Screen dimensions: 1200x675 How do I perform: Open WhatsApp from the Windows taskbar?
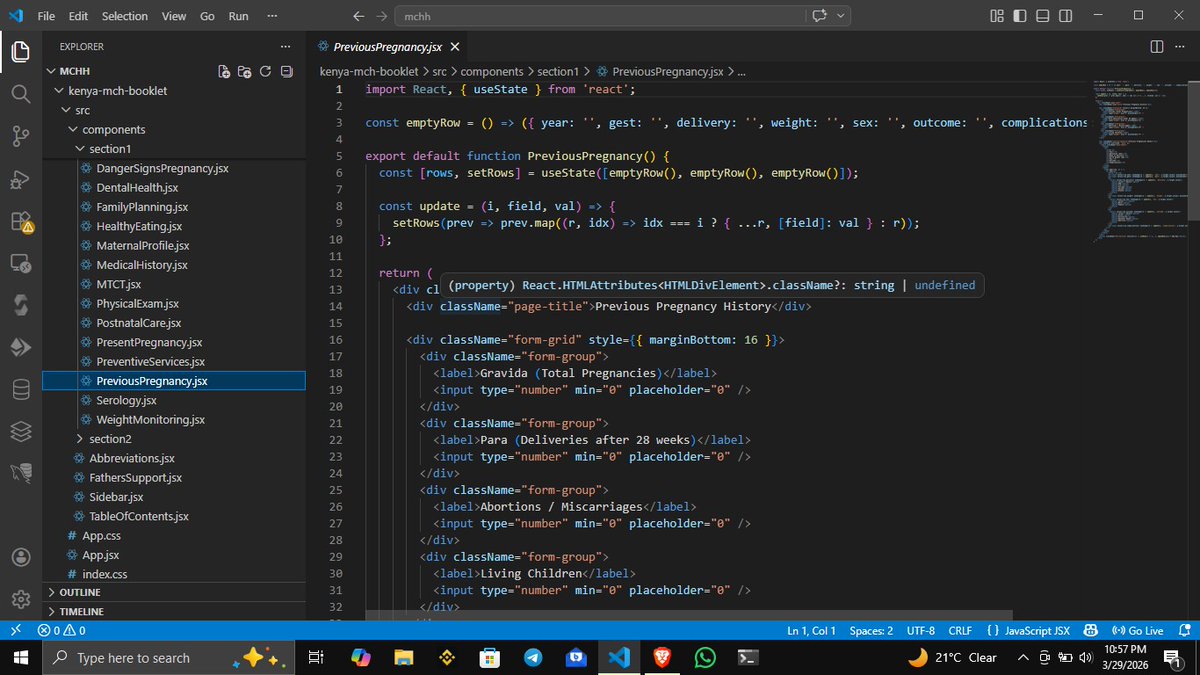coord(705,657)
